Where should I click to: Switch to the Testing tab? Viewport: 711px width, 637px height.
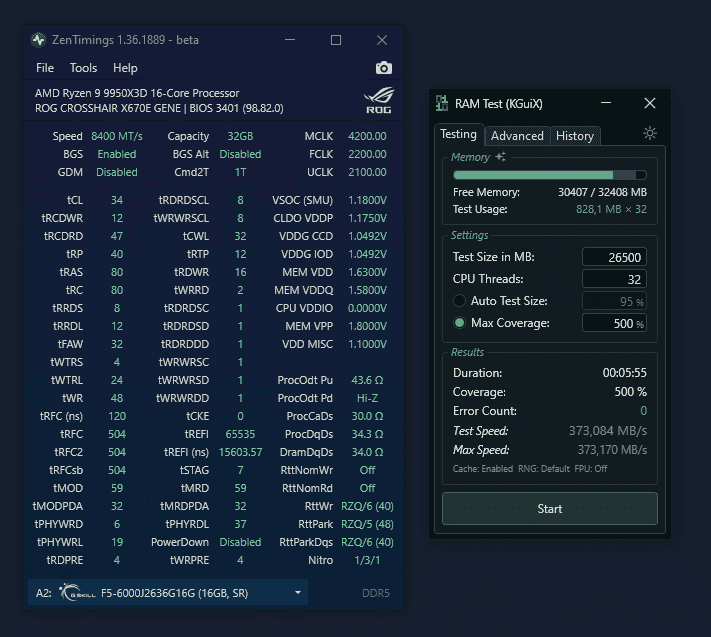tap(458, 134)
